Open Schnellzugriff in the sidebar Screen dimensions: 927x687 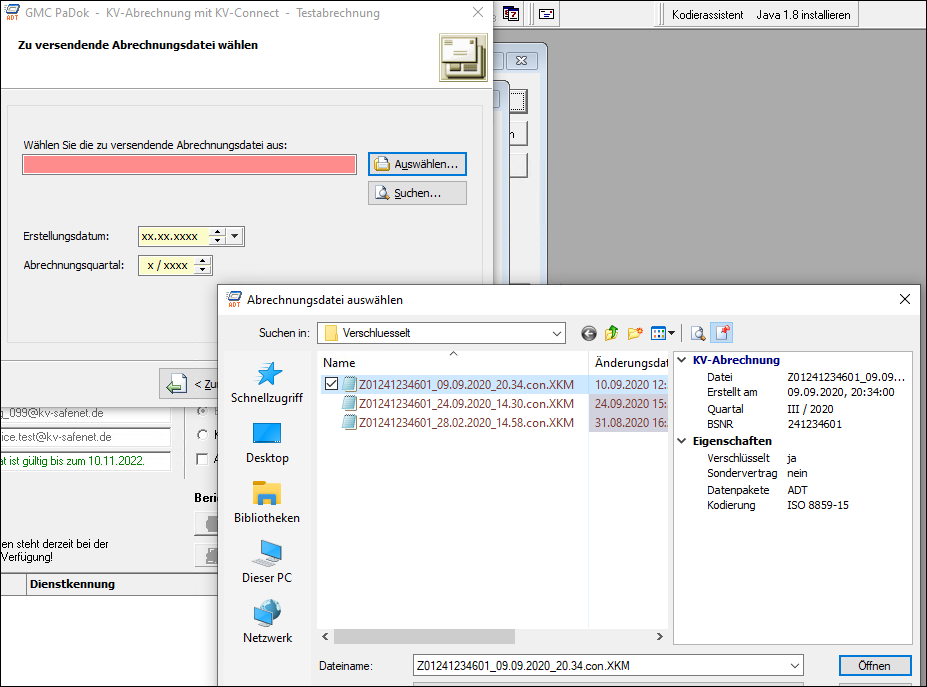267,383
